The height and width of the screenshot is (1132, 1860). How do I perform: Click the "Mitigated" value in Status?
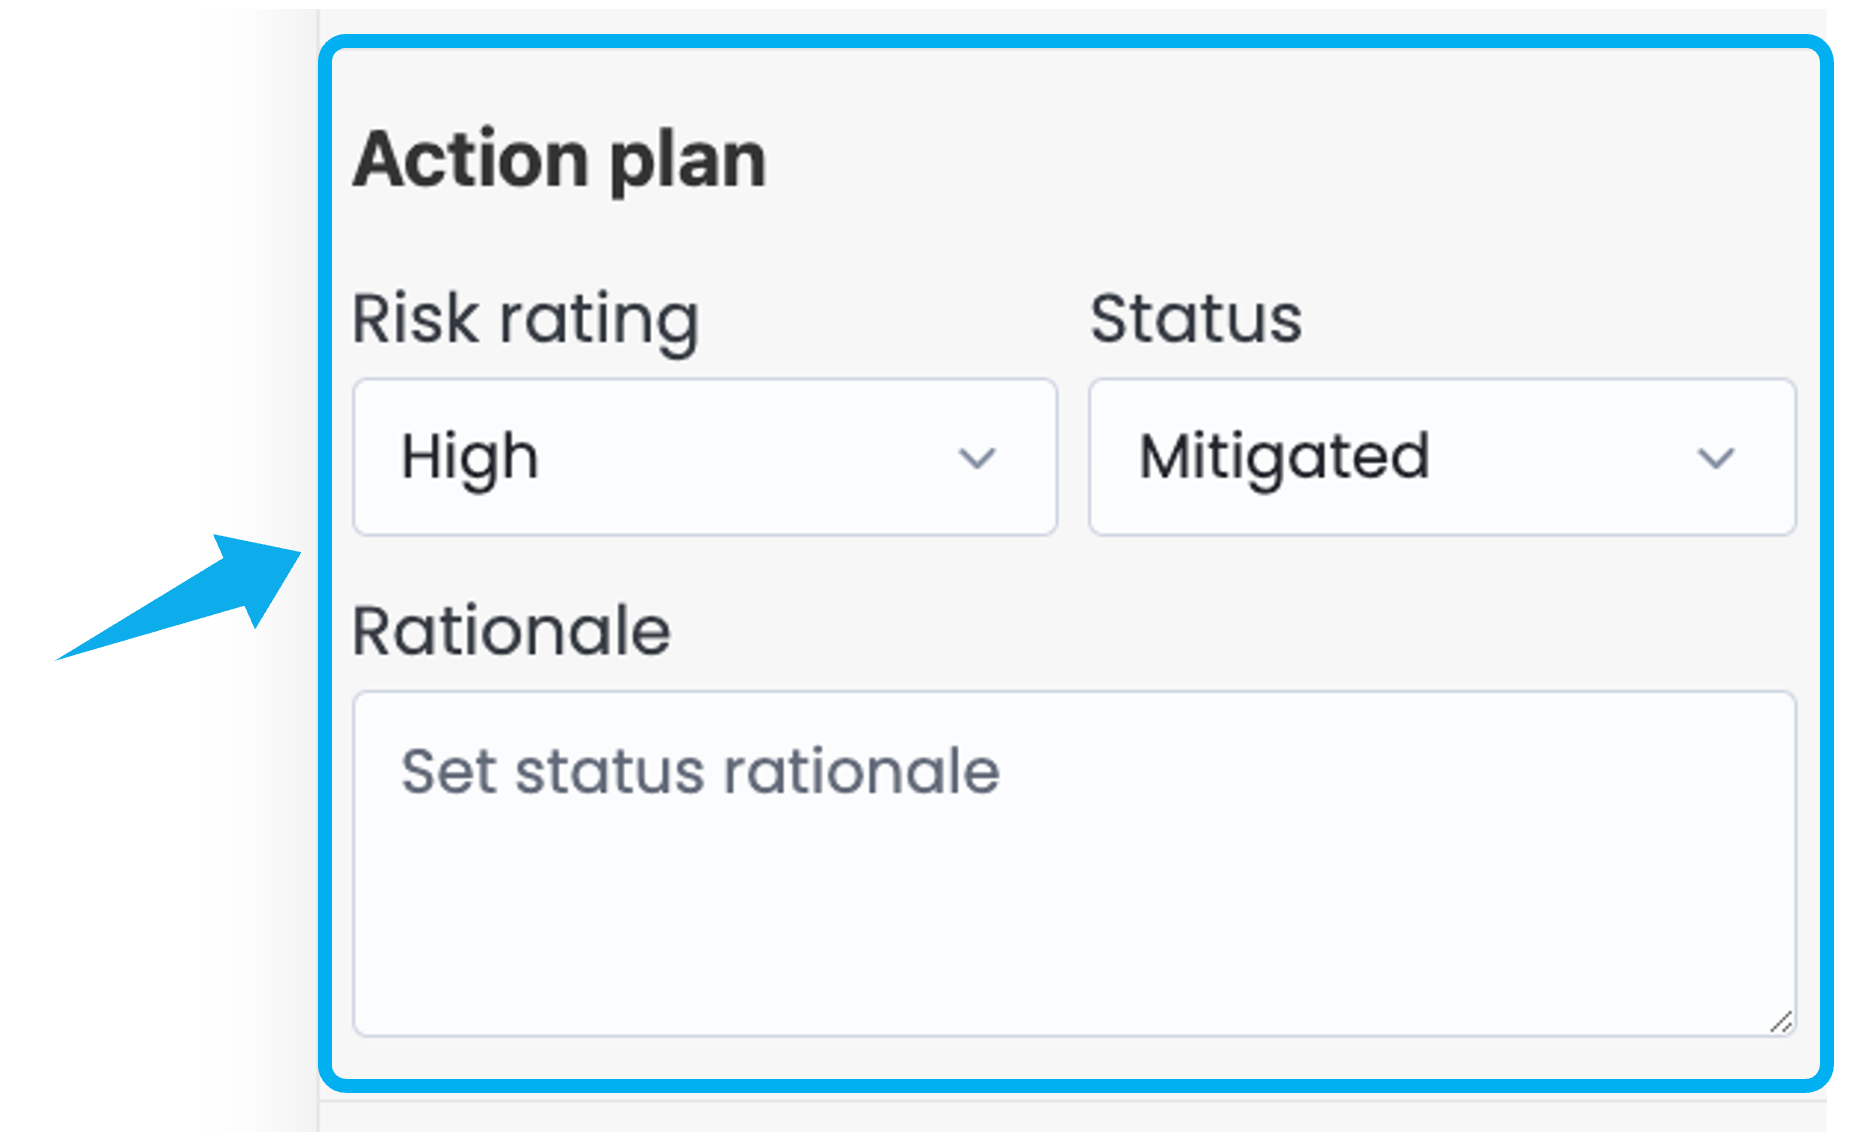coord(1284,457)
